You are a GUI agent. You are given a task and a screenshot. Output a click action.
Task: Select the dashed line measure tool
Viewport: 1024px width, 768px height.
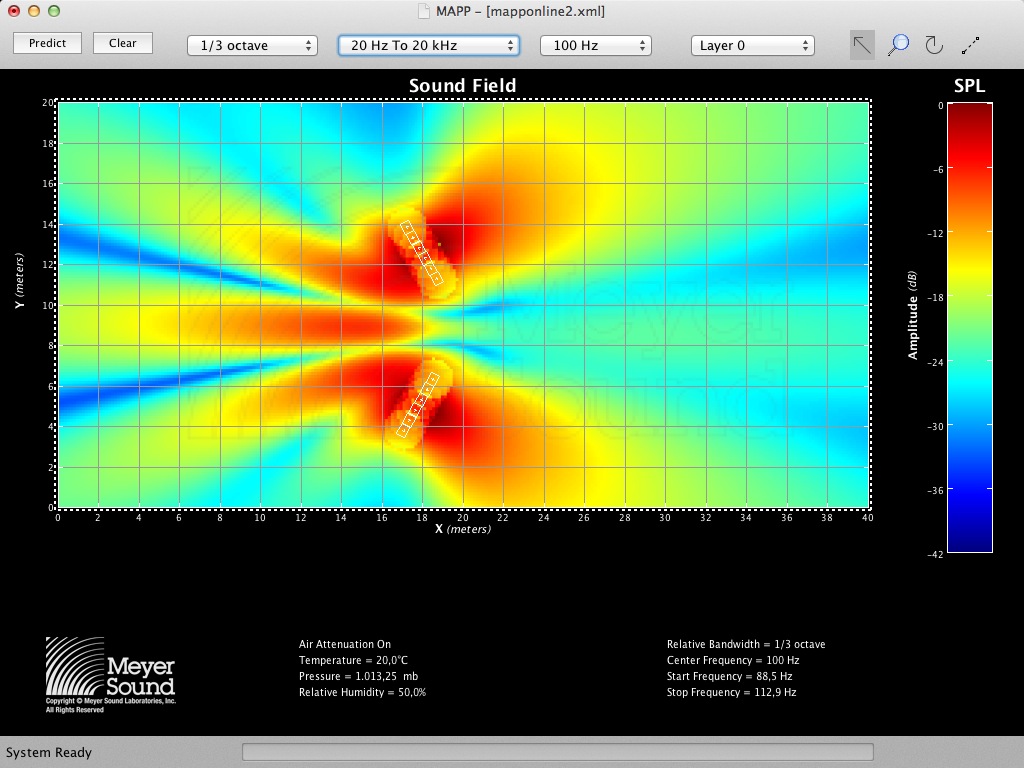pyautogui.click(x=970, y=45)
